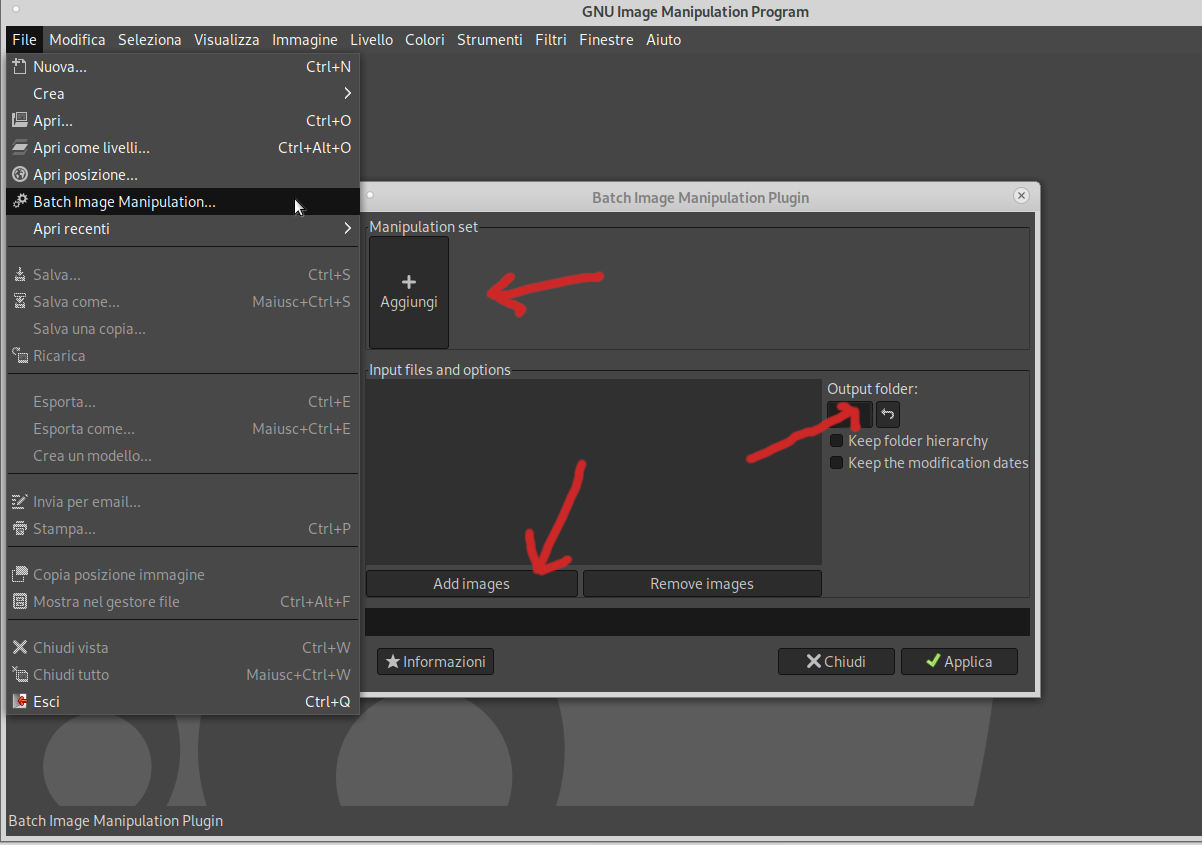
Task: Click the Input files and options heading
Action: pyautogui.click(x=440, y=370)
